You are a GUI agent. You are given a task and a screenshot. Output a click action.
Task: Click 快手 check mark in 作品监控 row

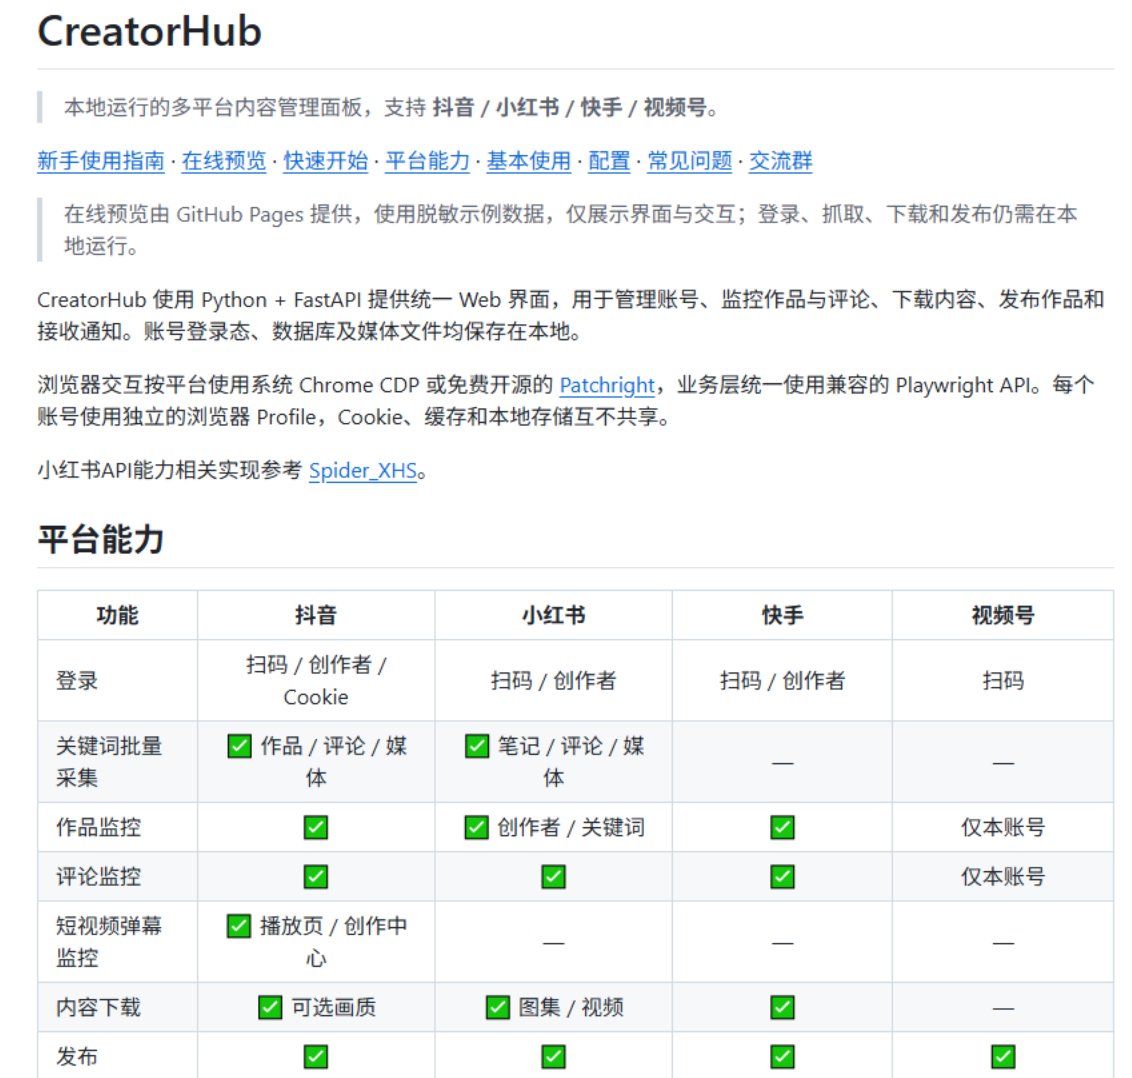tap(783, 827)
